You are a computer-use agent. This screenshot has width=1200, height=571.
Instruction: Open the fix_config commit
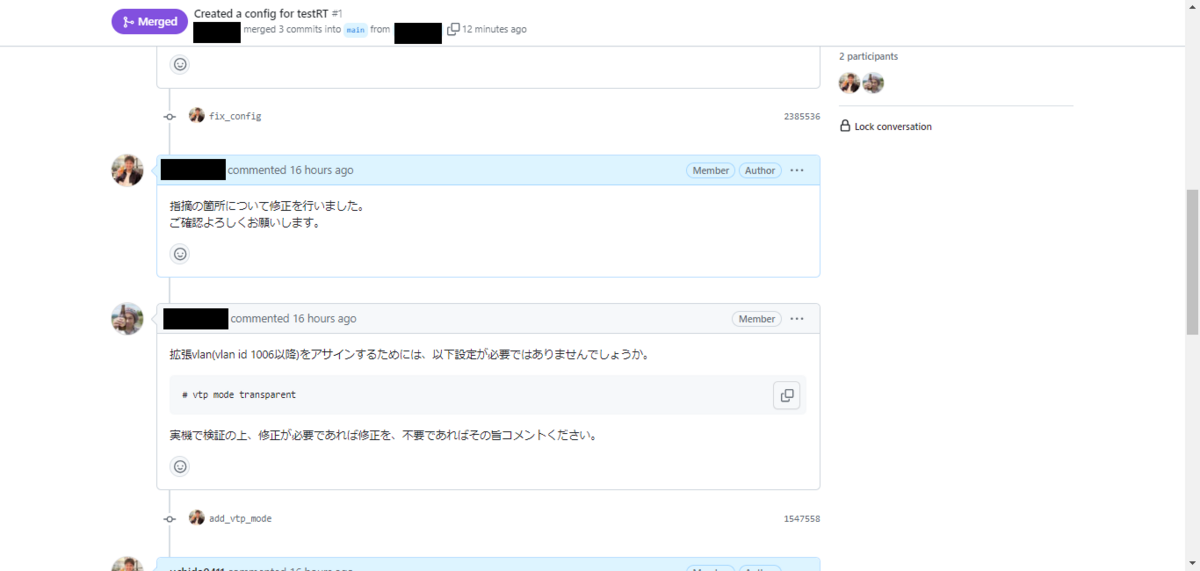point(235,116)
